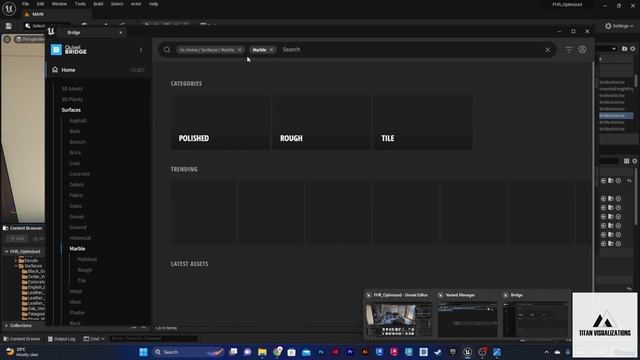This screenshot has height=360, width=640.
Task: Go to Home in Bridge sidebar
Action: point(68,70)
